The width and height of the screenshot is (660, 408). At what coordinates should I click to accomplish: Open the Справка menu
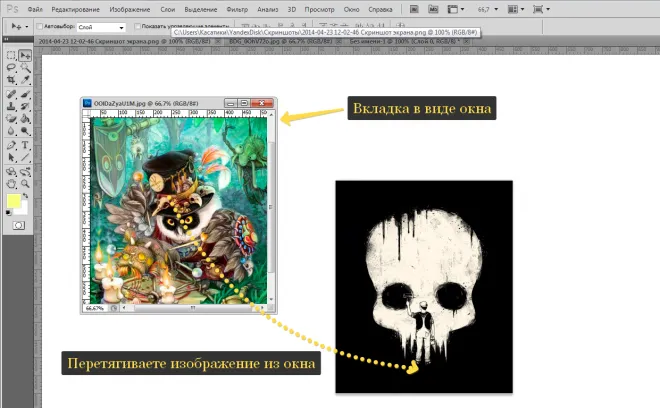[x=380, y=9]
